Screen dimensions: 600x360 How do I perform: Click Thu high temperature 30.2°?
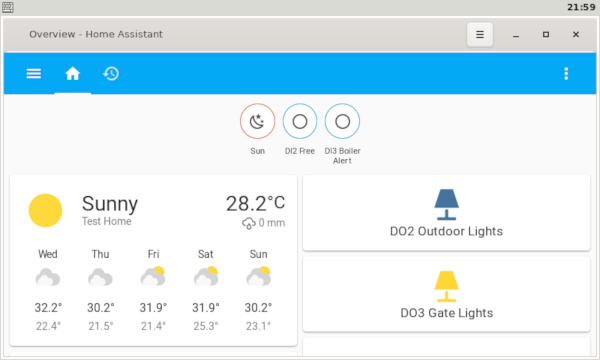click(101, 308)
